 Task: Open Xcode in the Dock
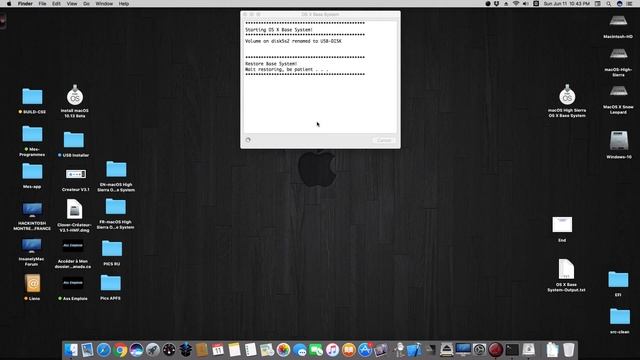[414, 350]
